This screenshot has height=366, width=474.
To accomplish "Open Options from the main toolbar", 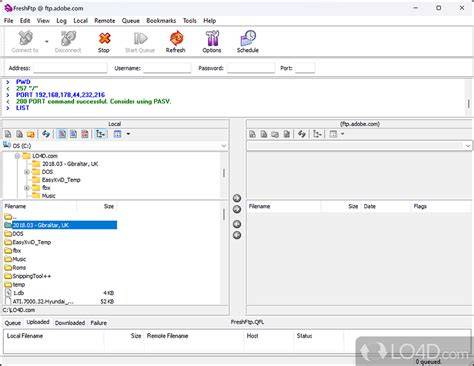I will tap(212, 42).
